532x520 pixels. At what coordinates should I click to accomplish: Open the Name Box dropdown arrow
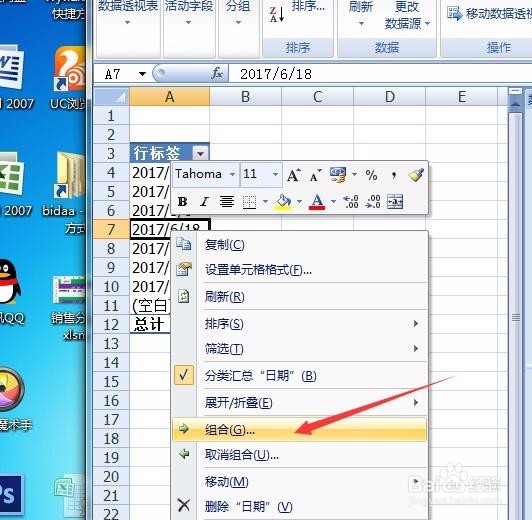click(x=142, y=74)
